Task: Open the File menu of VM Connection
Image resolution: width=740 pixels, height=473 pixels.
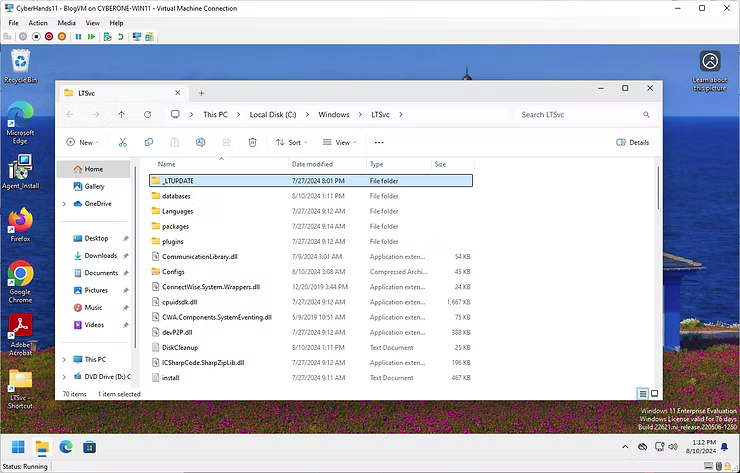Action: click(14, 23)
